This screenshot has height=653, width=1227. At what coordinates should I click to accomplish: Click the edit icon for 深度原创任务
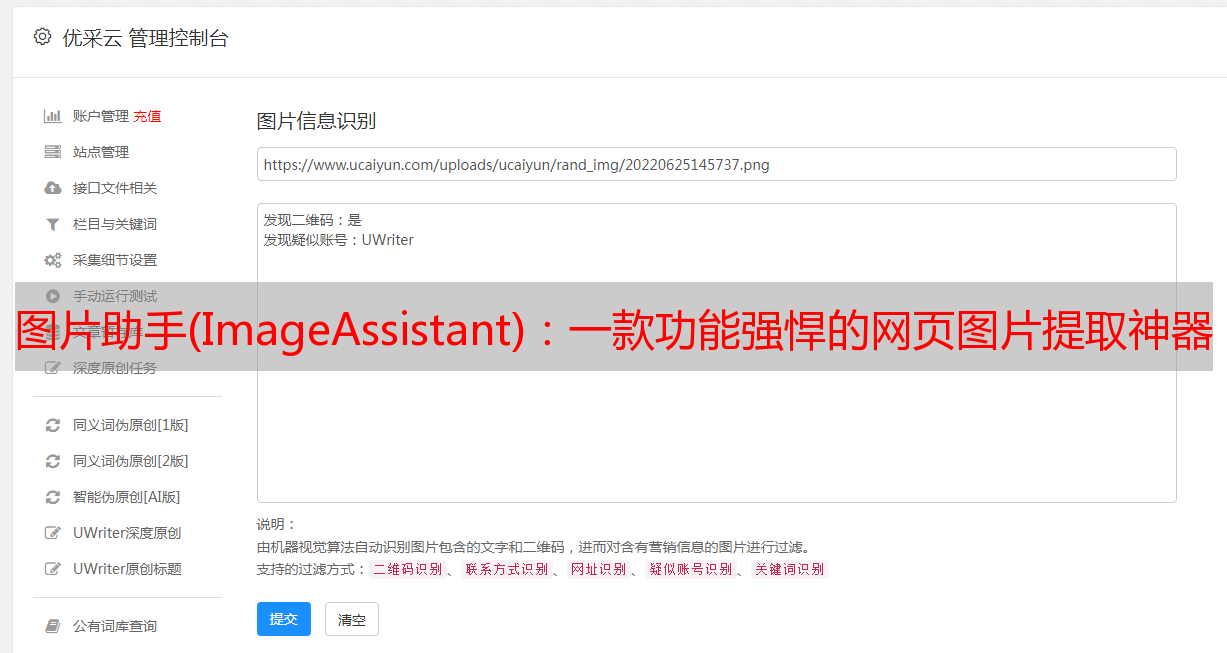click(53, 368)
